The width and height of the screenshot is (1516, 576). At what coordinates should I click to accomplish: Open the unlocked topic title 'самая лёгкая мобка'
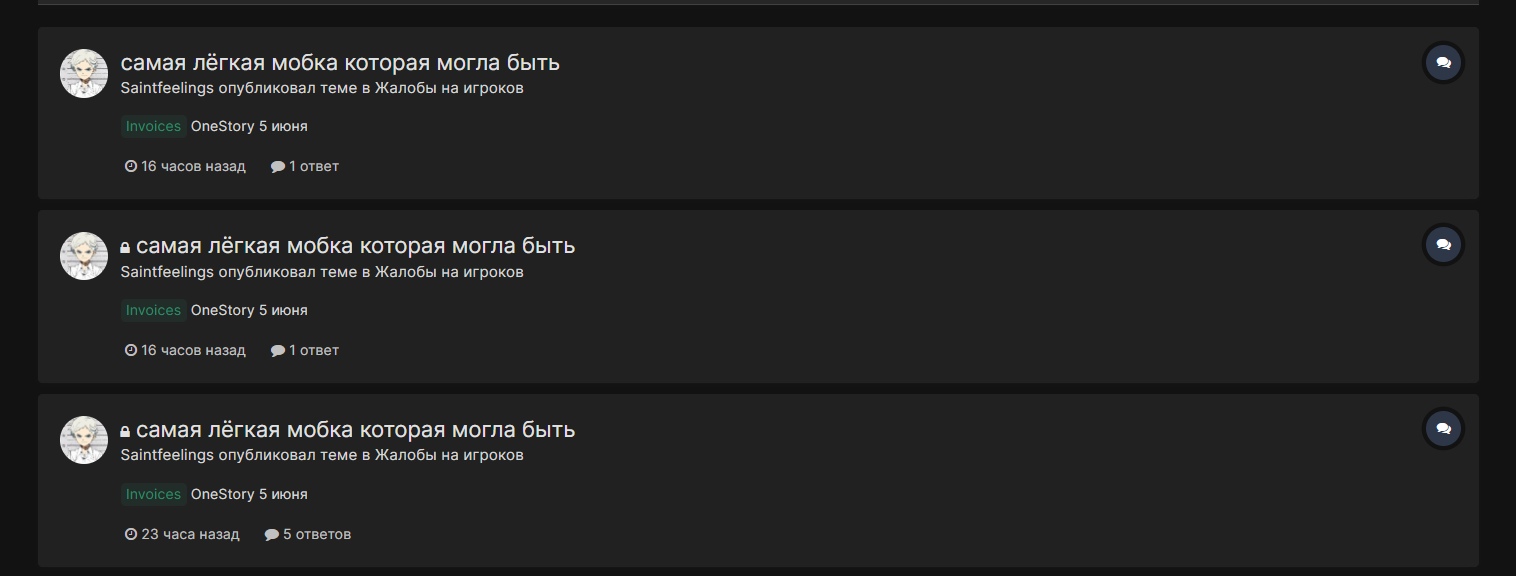point(340,62)
